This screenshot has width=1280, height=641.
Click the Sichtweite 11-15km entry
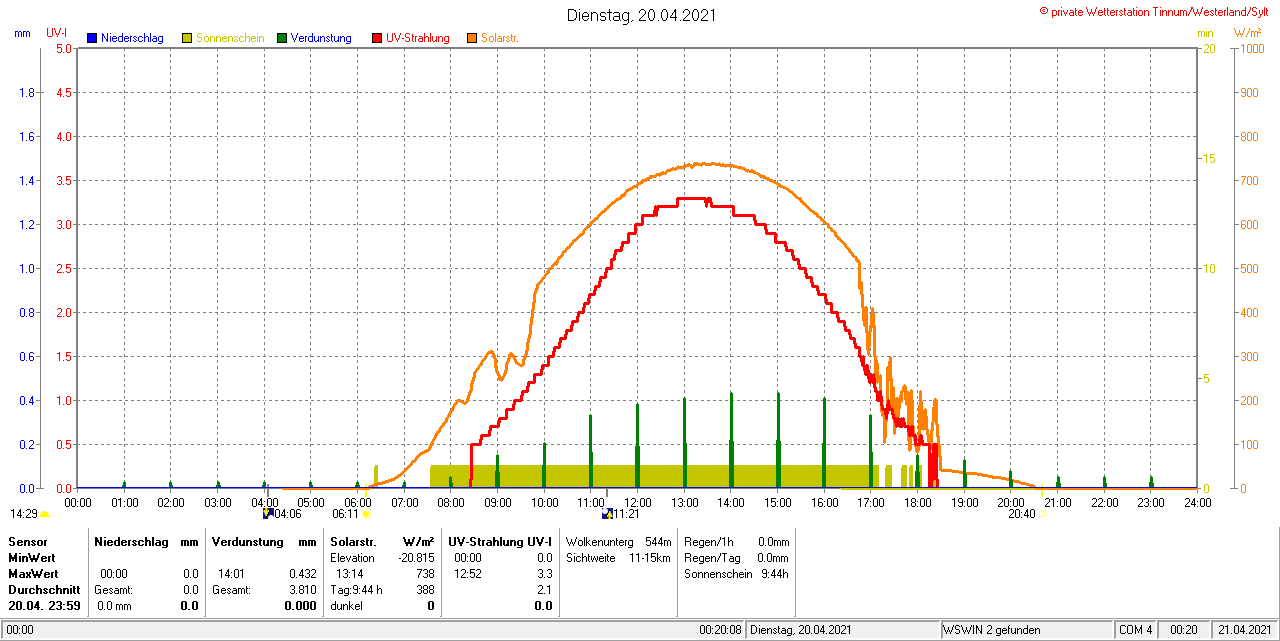(618, 557)
